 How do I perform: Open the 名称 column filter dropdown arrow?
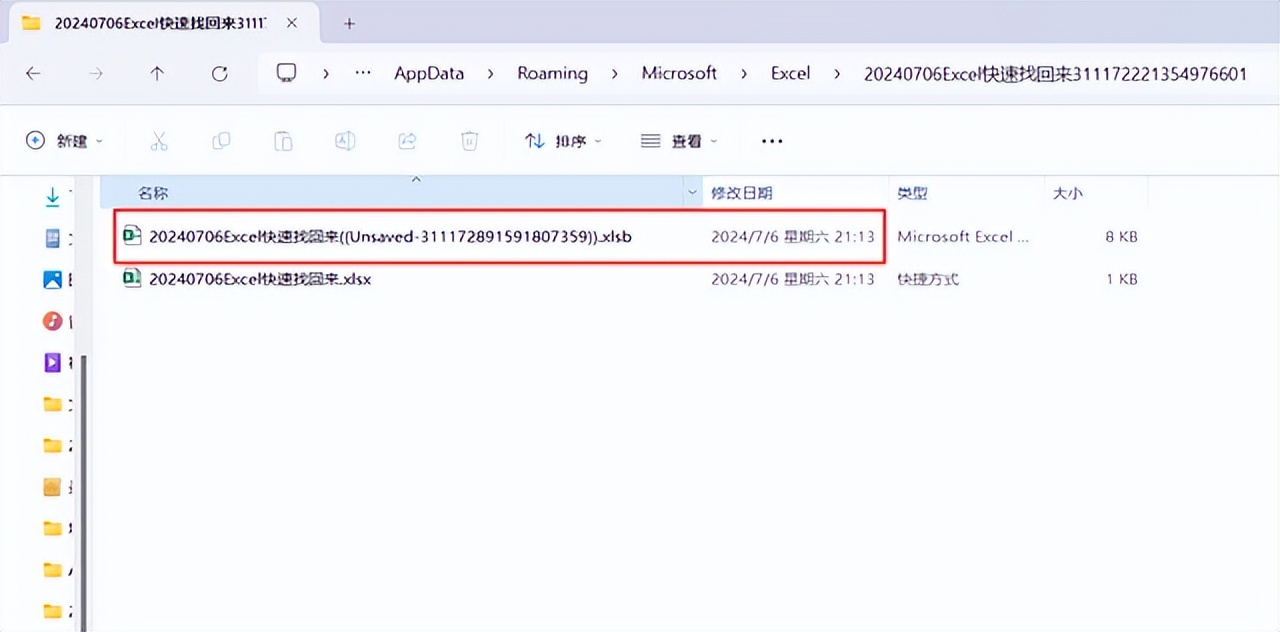click(694, 192)
